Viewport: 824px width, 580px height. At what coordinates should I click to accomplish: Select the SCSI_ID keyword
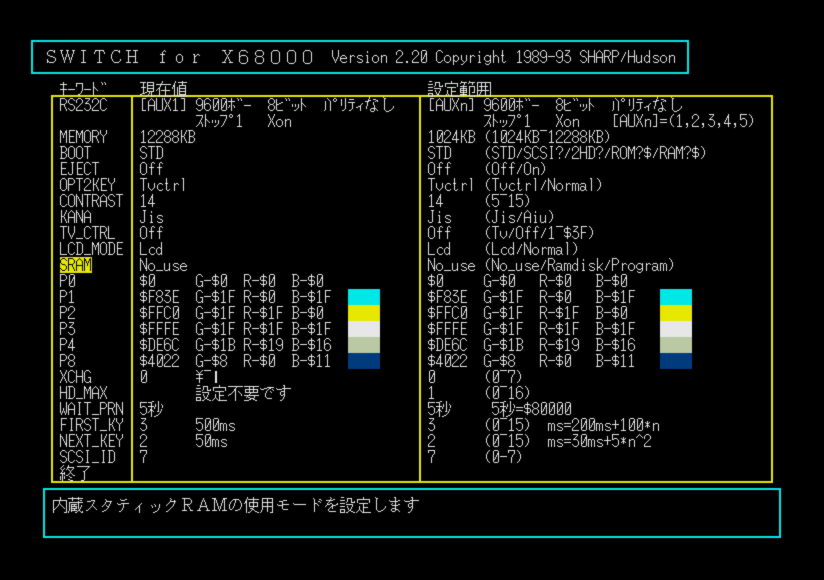[87, 457]
